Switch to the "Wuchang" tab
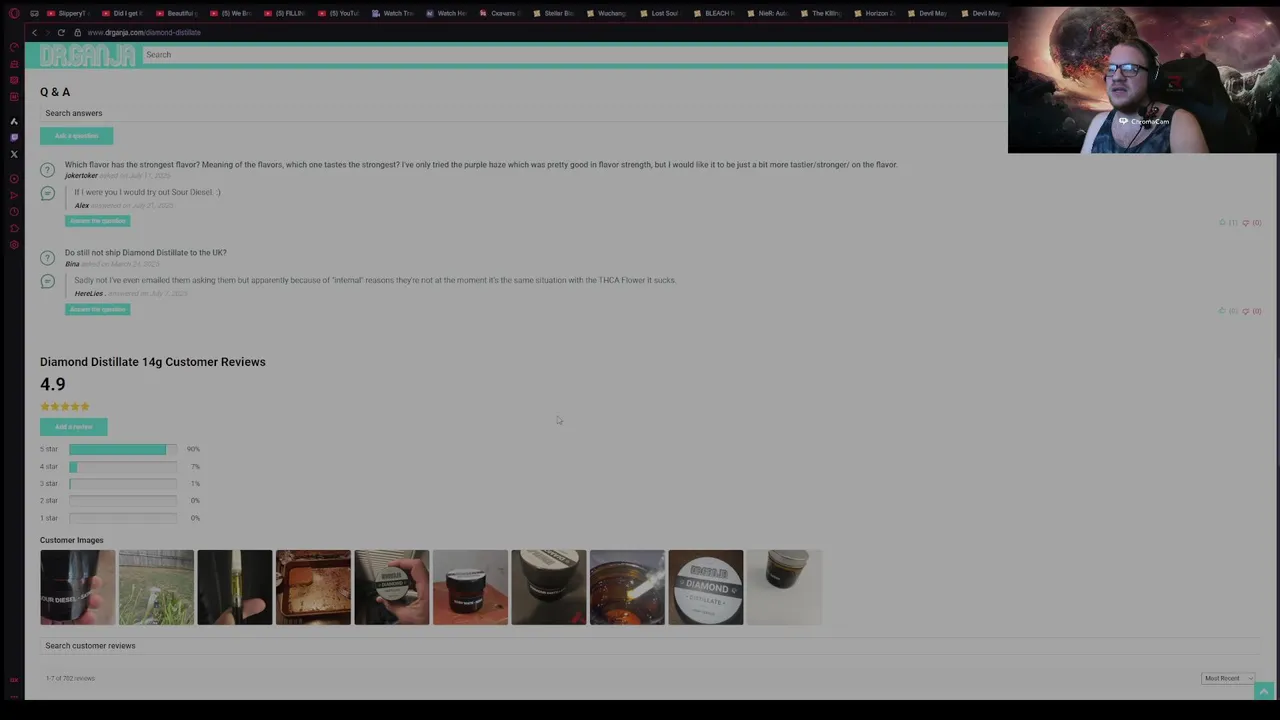1280x720 pixels. [608, 13]
